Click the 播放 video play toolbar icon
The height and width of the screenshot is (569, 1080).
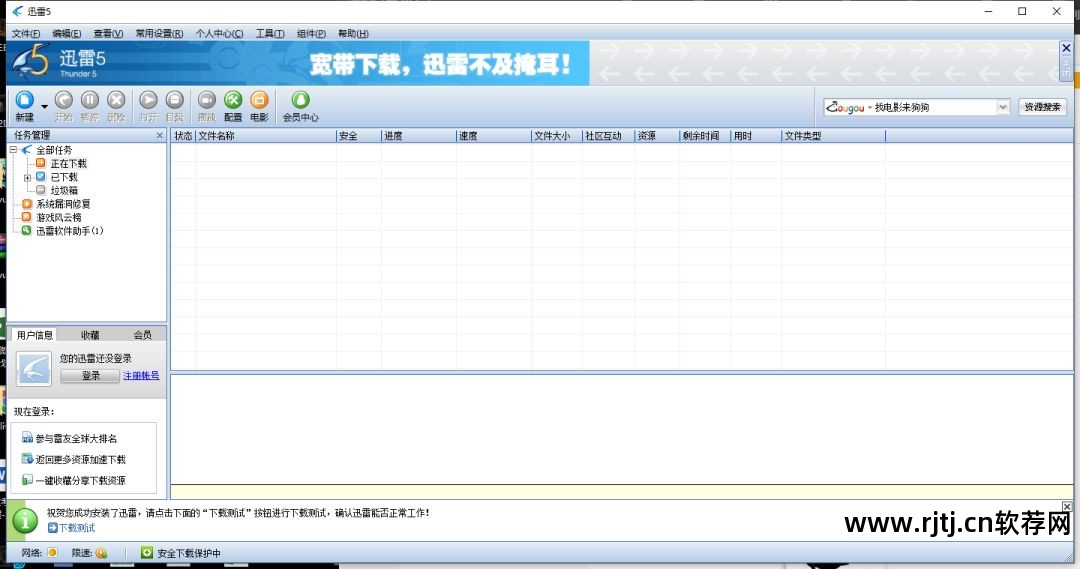click(207, 101)
